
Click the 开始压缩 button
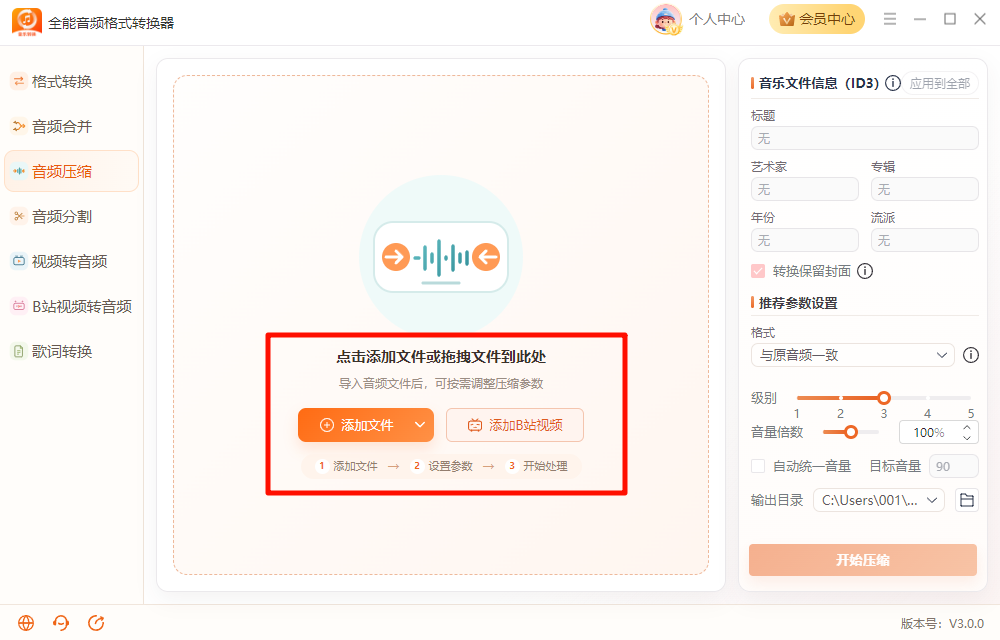[x=863, y=560]
